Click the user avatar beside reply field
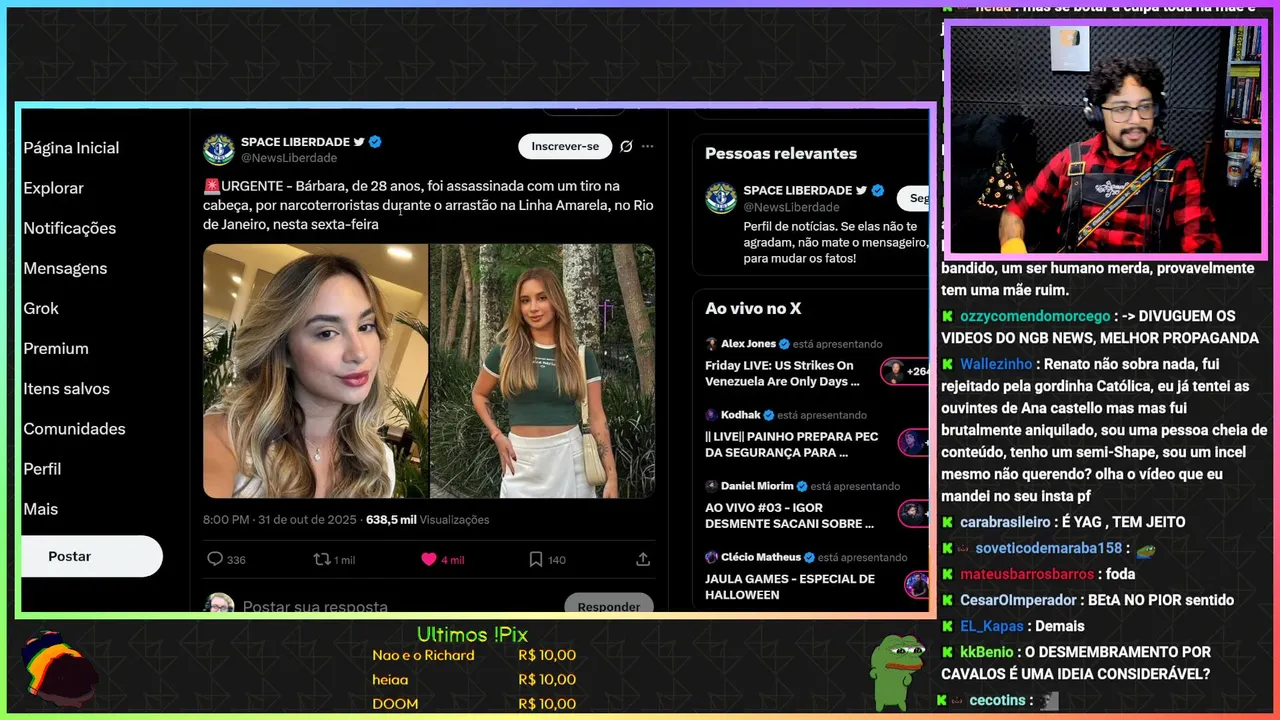 (x=220, y=604)
